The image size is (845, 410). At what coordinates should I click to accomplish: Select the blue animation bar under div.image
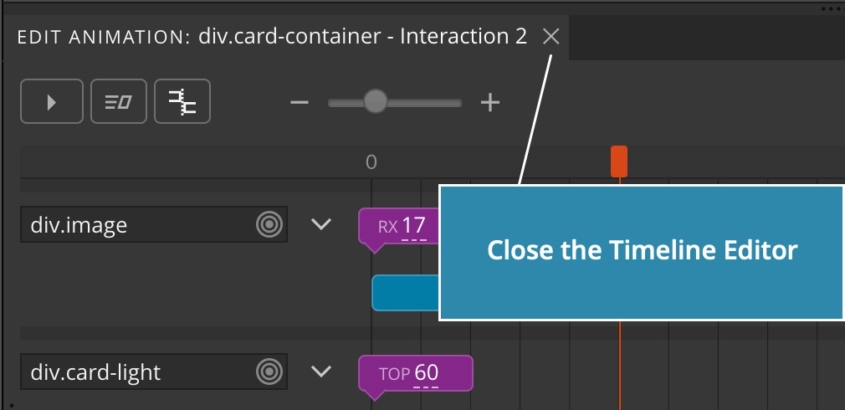pyautogui.click(x=406, y=293)
